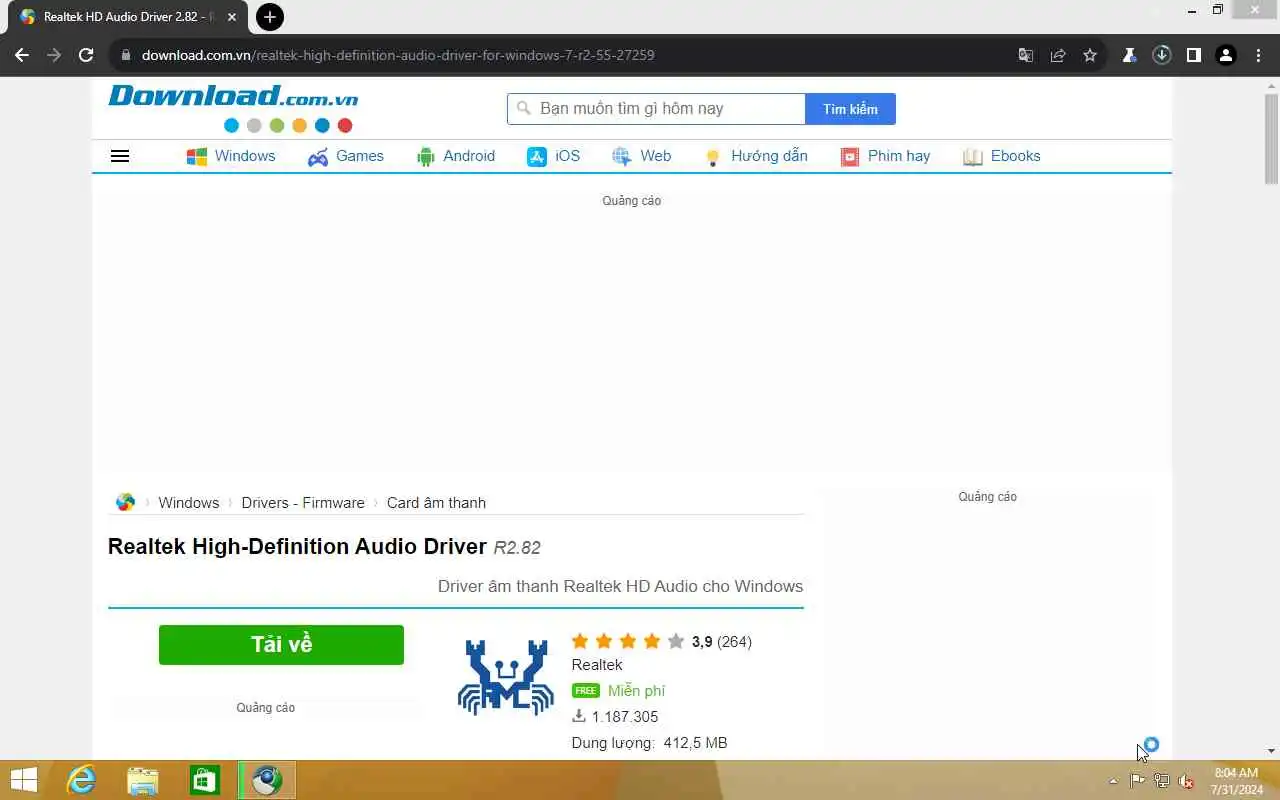Go to Drivers - Firmware breadcrumb

303,503
